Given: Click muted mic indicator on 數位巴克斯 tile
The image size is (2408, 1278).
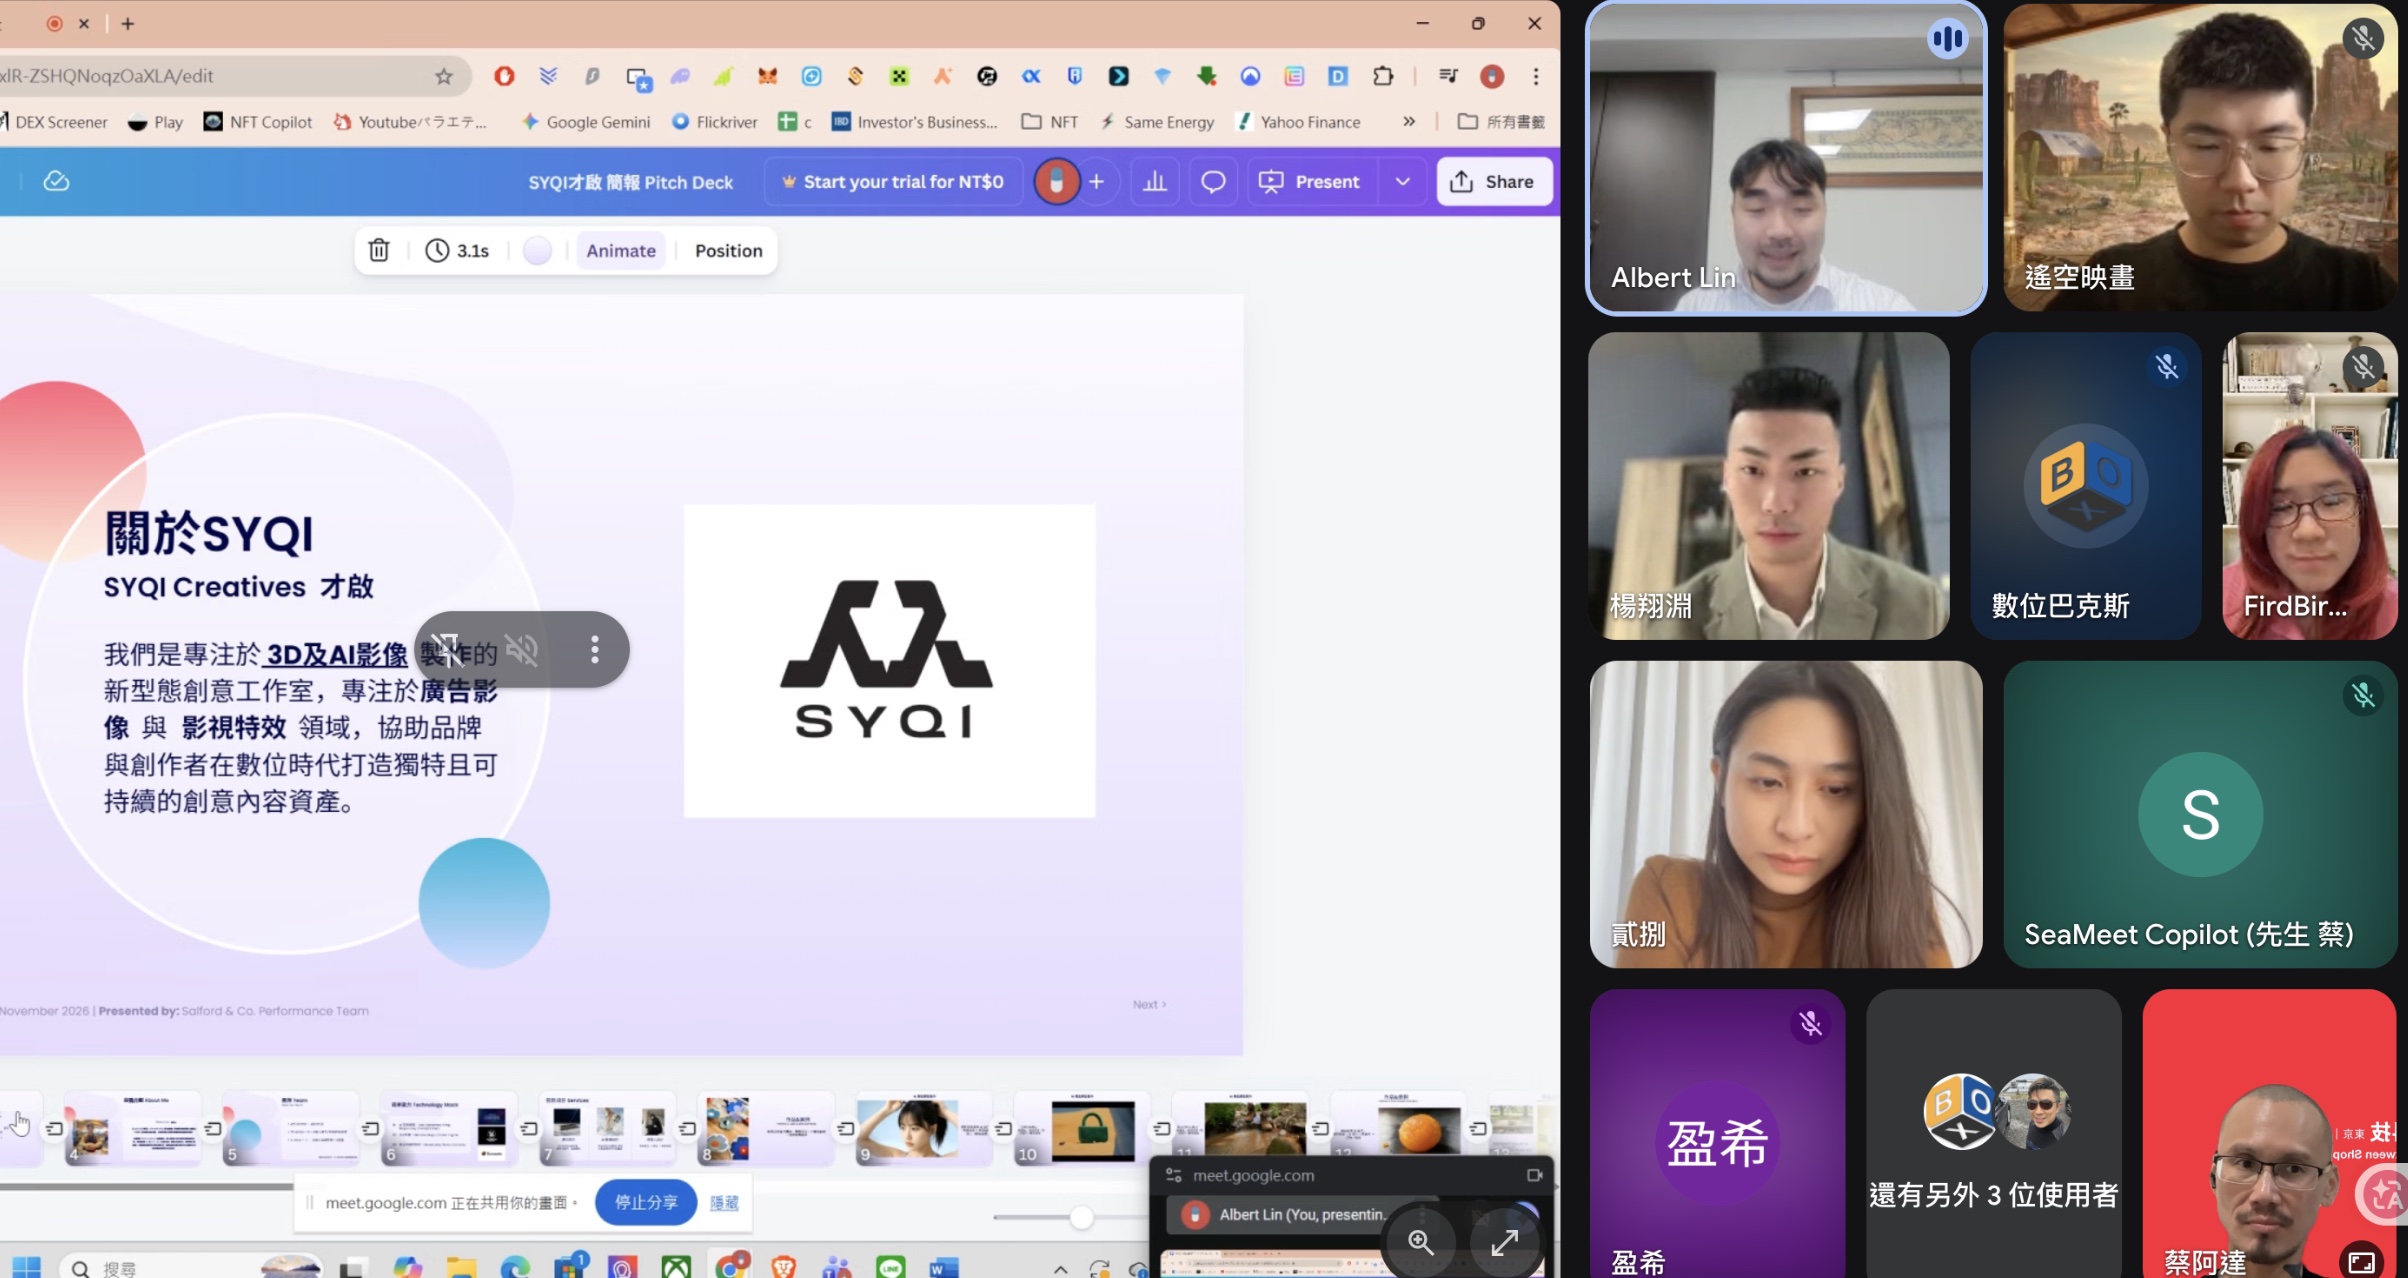Looking at the screenshot, I should tap(2166, 367).
